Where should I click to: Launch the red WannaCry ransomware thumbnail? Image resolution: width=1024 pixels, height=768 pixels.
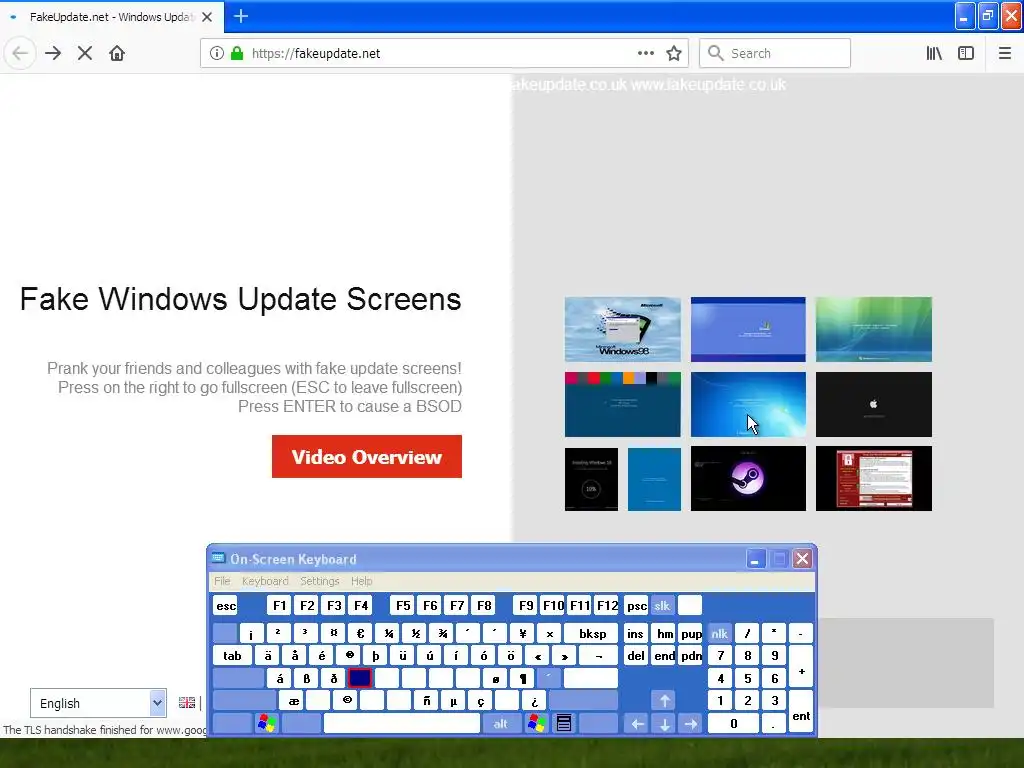(874, 479)
